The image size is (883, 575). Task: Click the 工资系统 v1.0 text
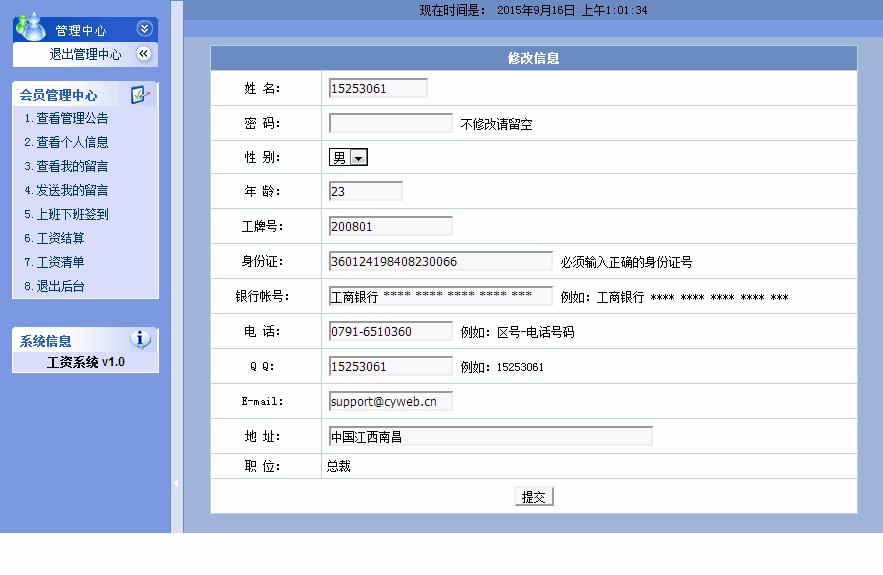coord(86,362)
